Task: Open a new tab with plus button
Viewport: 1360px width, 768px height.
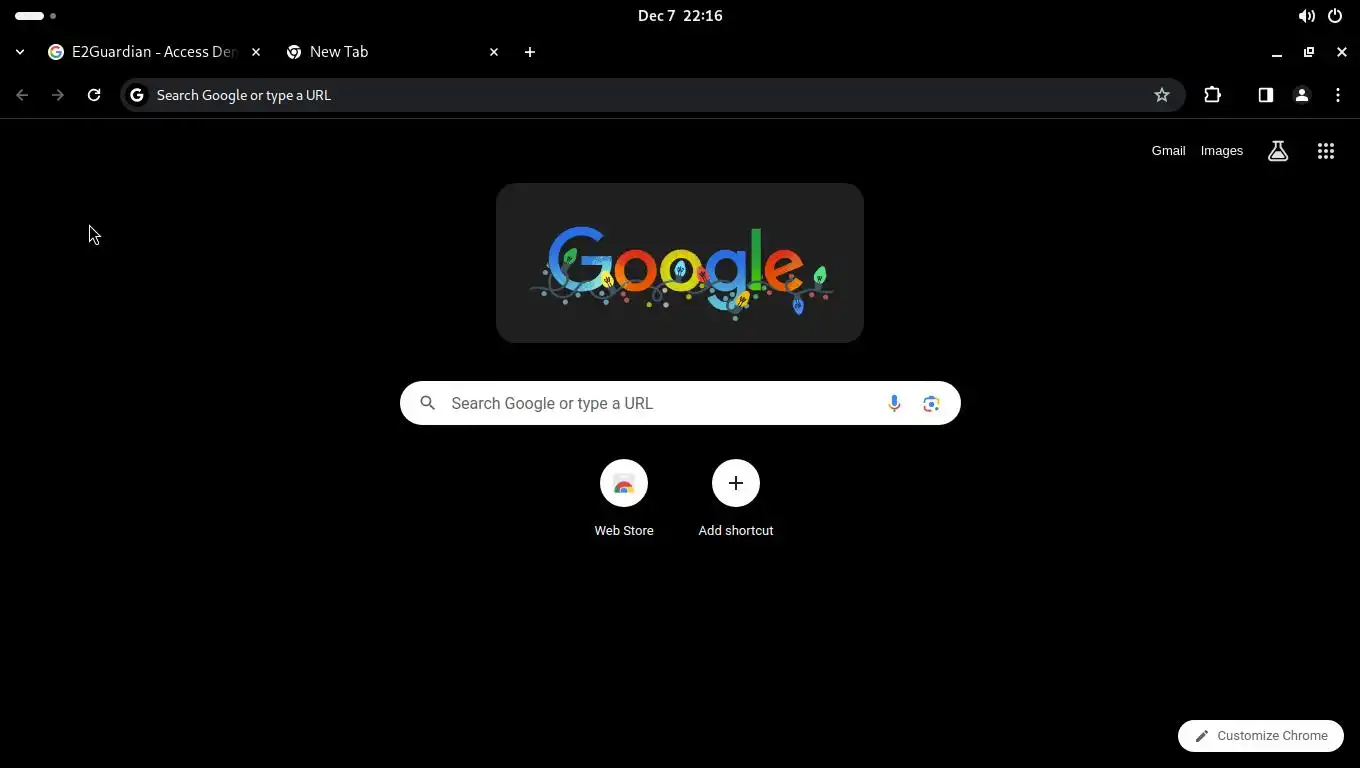Action: [x=530, y=52]
